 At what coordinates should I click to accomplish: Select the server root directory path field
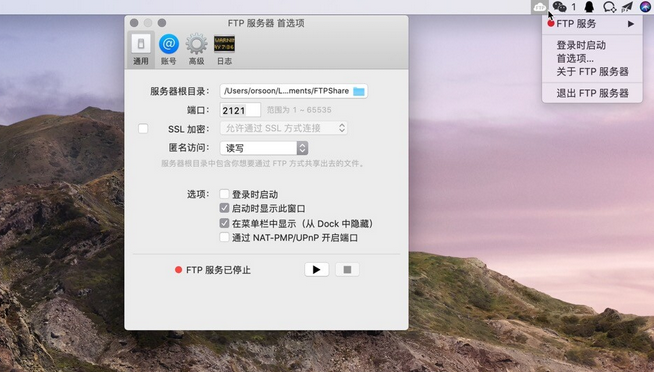click(294, 91)
